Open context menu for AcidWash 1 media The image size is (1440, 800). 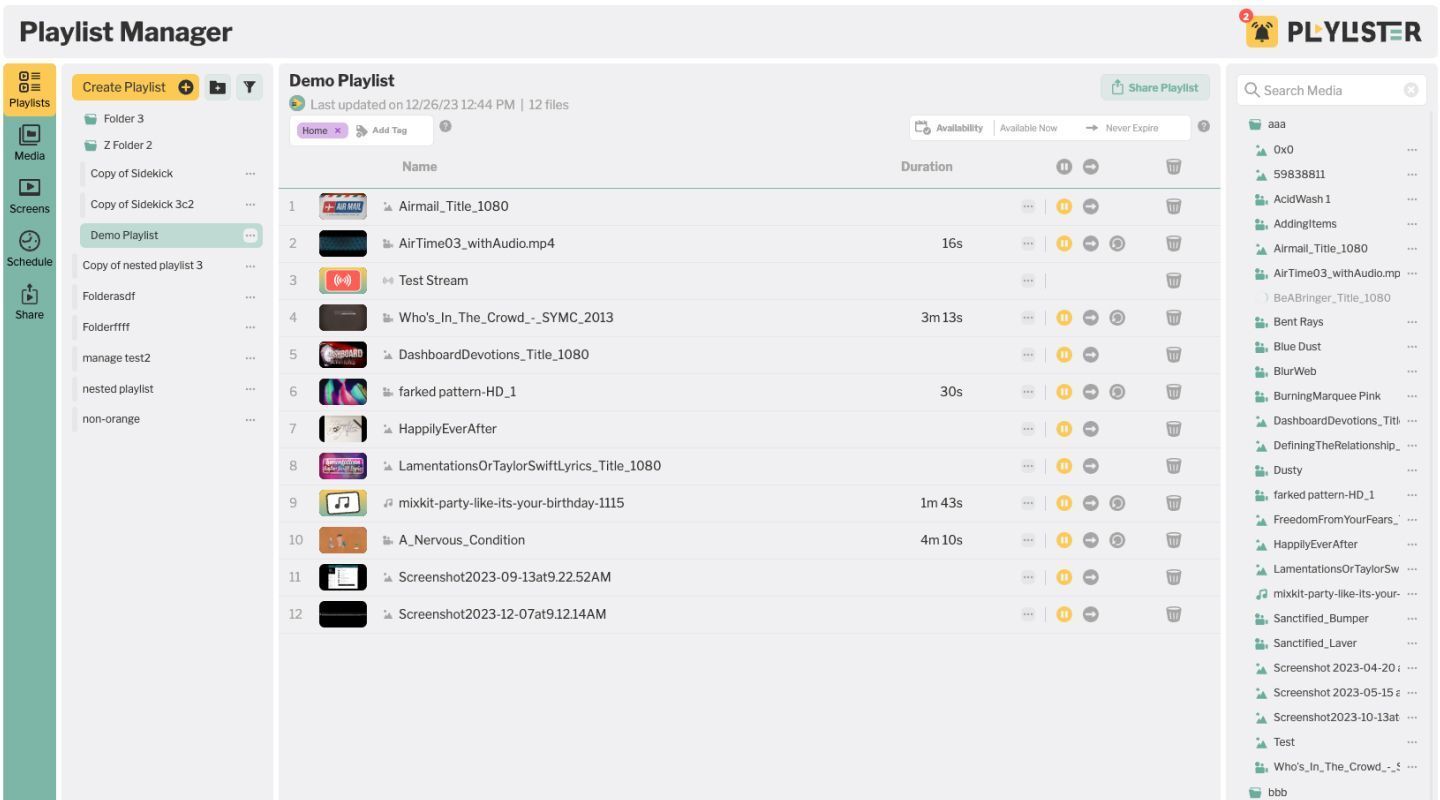click(1412, 199)
